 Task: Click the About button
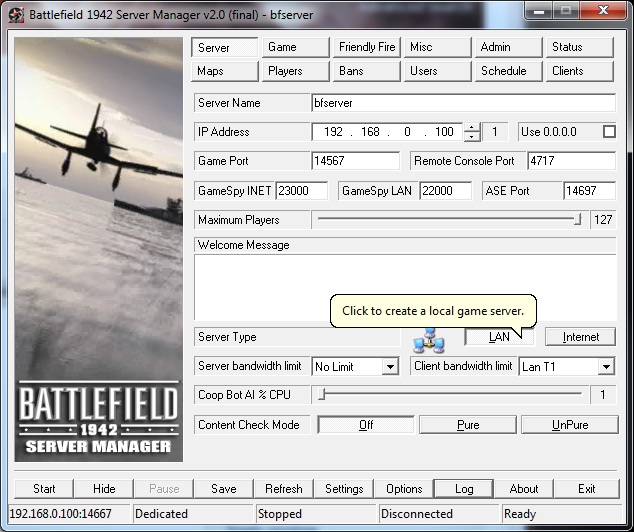pyautogui.click(x=524, y=489)
